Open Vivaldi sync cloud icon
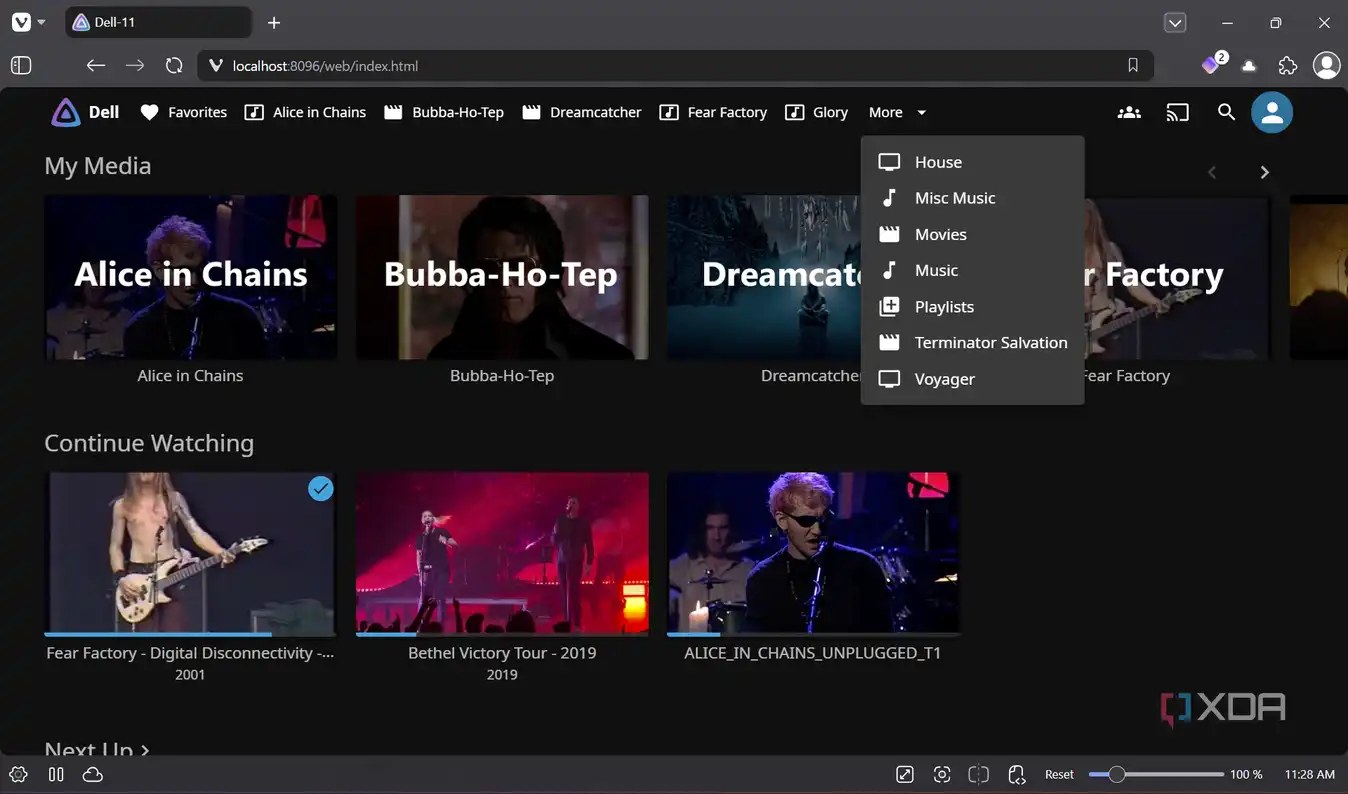1348x794 pixels. tap(93, 774)
